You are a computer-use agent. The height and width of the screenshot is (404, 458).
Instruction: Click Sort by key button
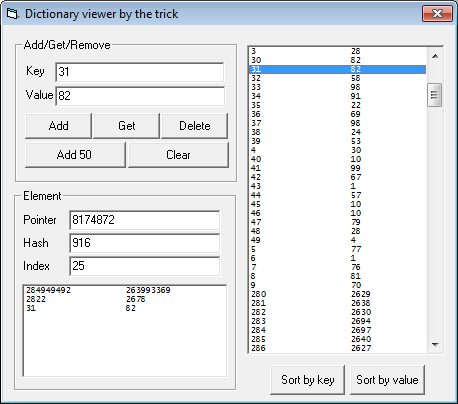[x=307, y=380]
